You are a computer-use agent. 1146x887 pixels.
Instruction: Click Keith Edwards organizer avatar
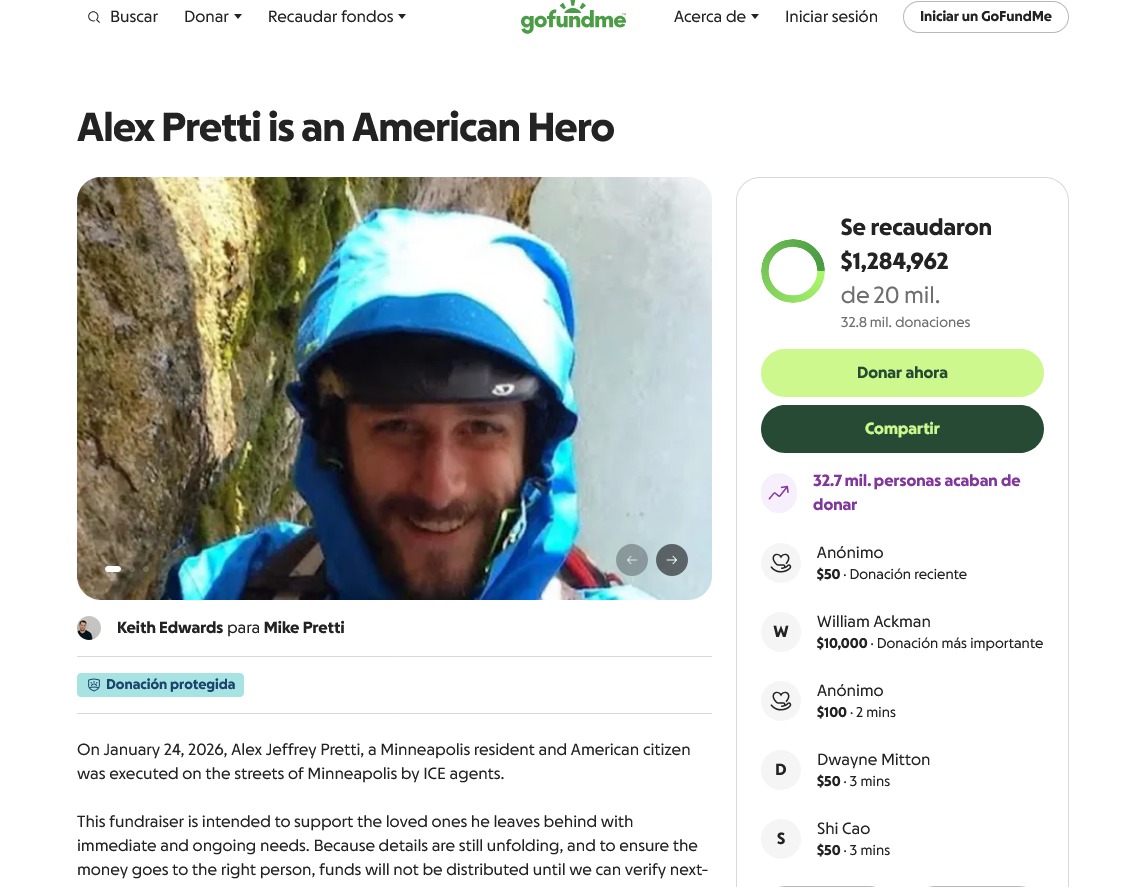tap(89, 628)
